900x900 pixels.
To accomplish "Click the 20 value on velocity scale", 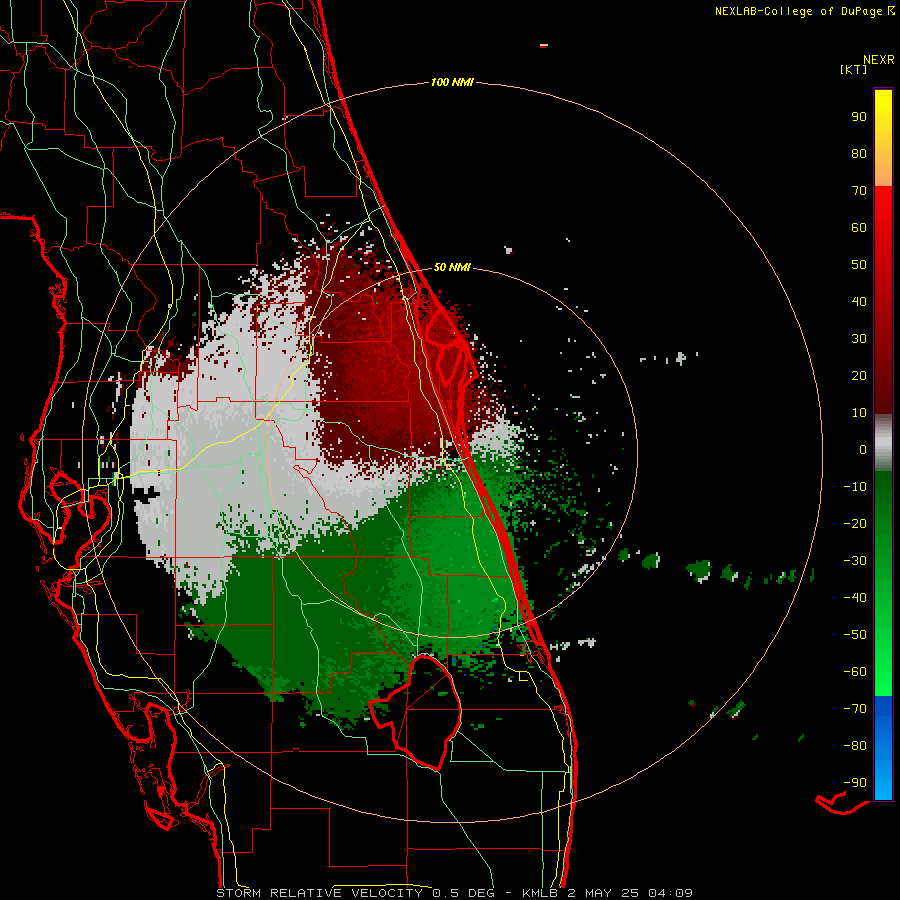I will [859, 375].
